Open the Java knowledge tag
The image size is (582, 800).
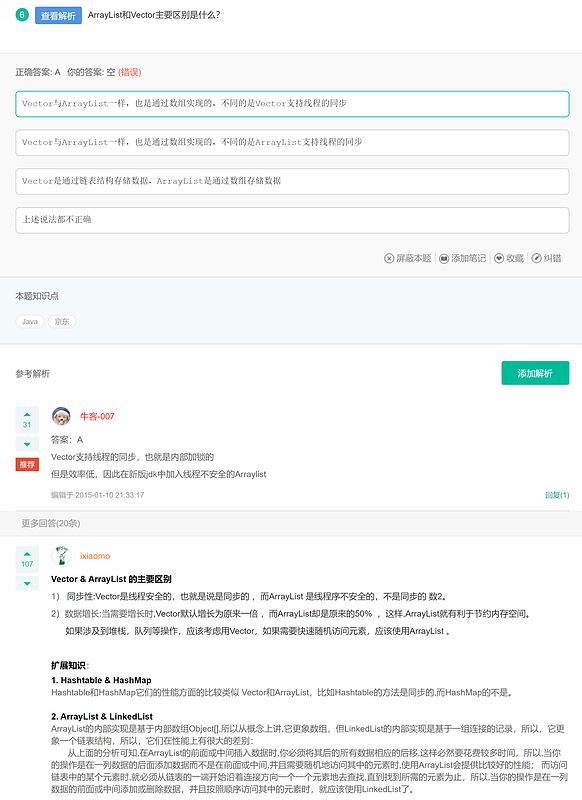pyautogui.click(x=30, y=321)
